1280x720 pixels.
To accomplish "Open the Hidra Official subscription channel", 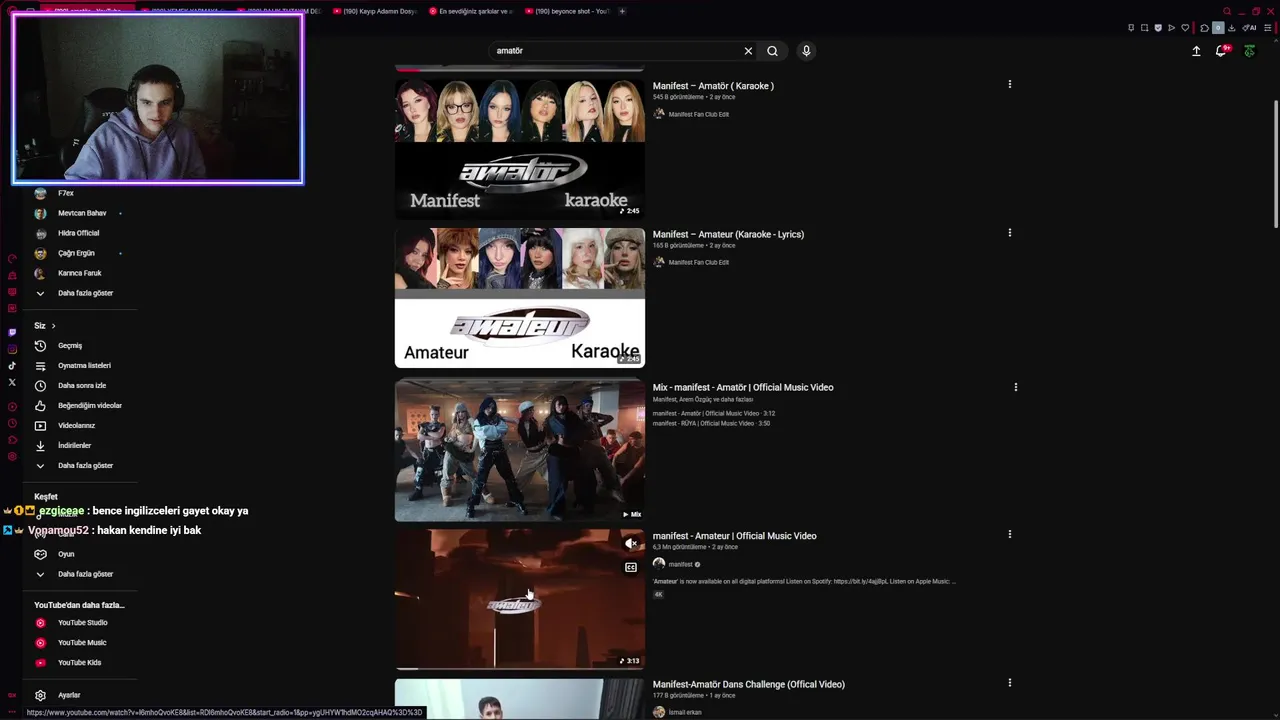I will pos(80,233).
